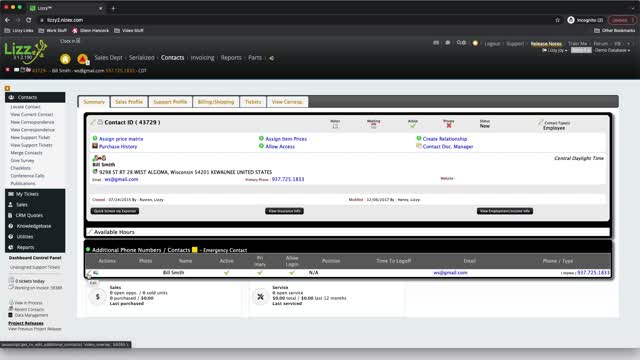This screenshot has height=360, width=640.
Task: Toggle the Active green checkmark in contact header
Action: 413,126
